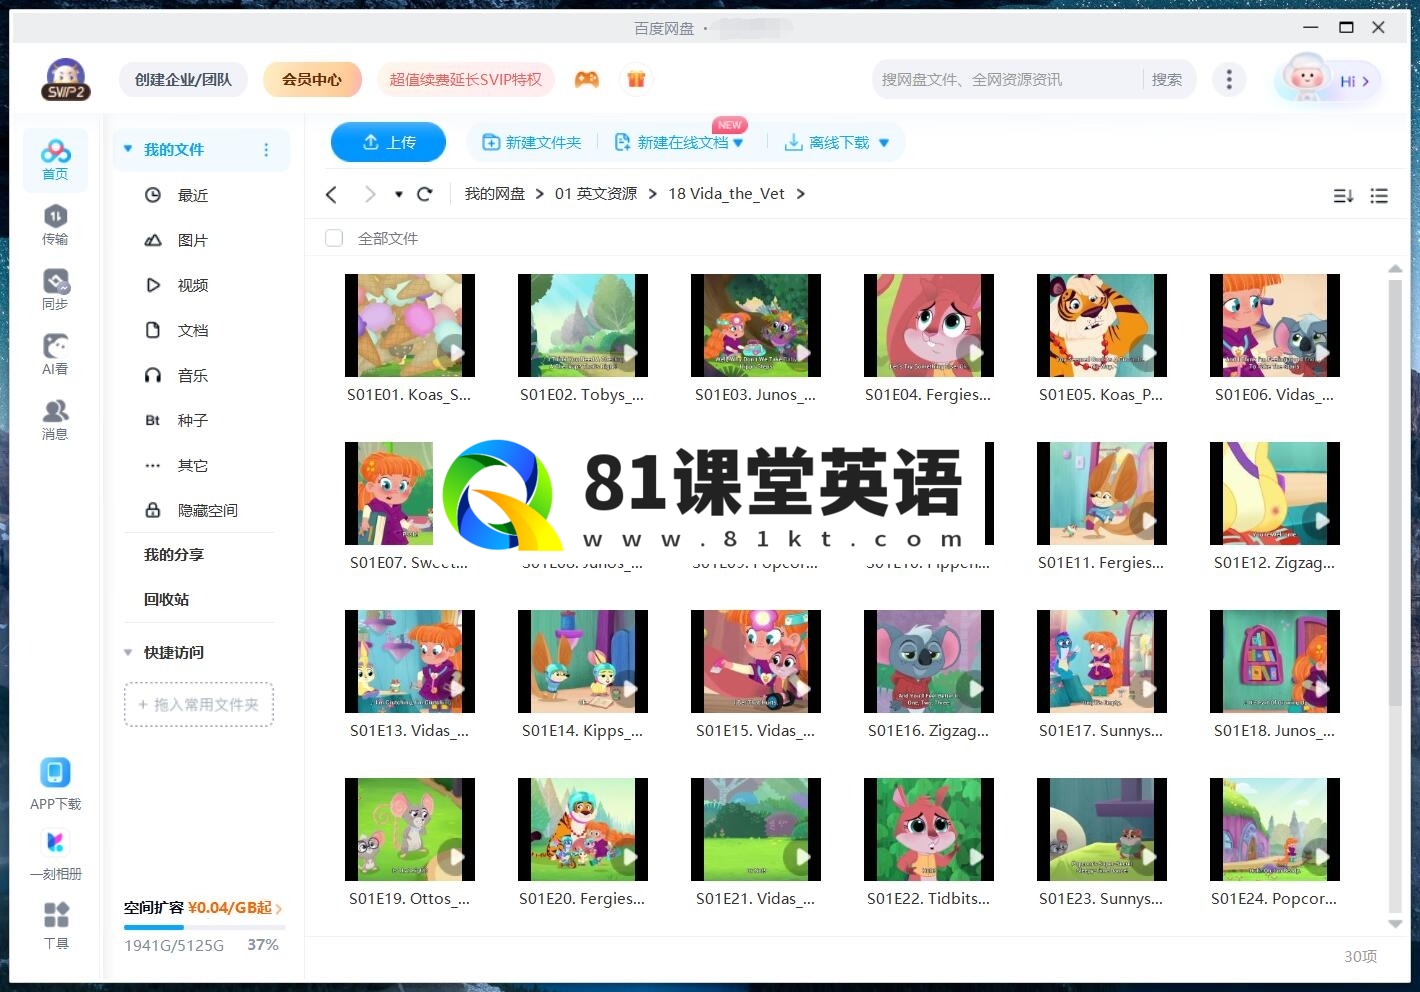Click the 空间扩容 price arrow link

tap(278, 908)
